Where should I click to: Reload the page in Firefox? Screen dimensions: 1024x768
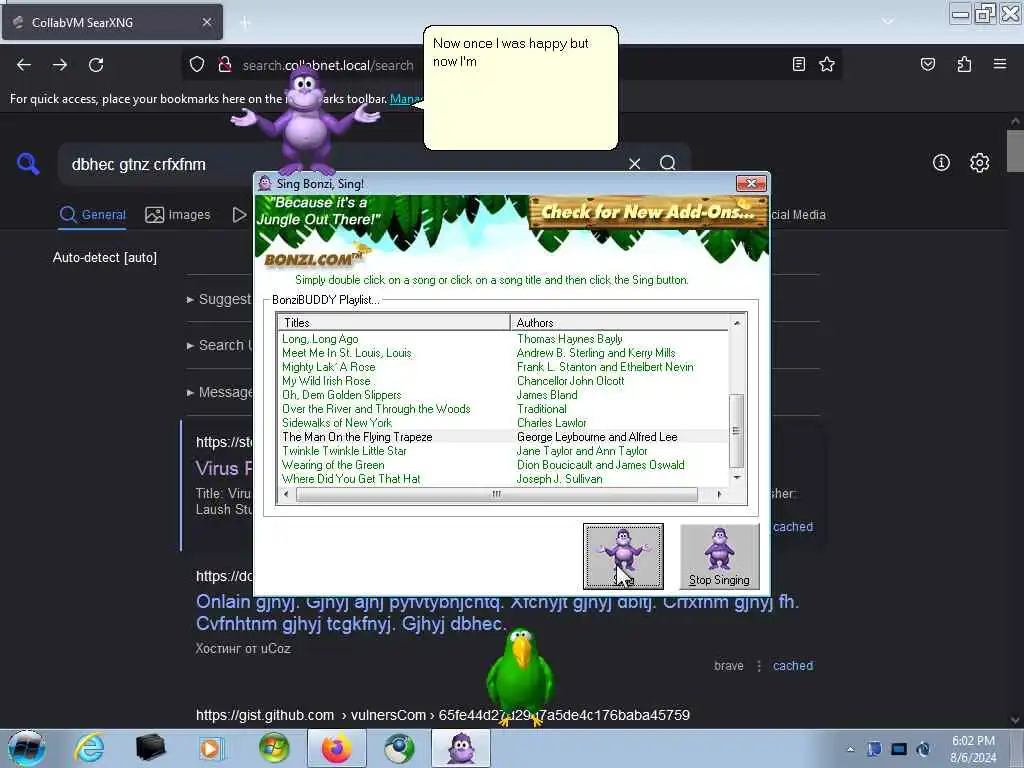point(96,65)
